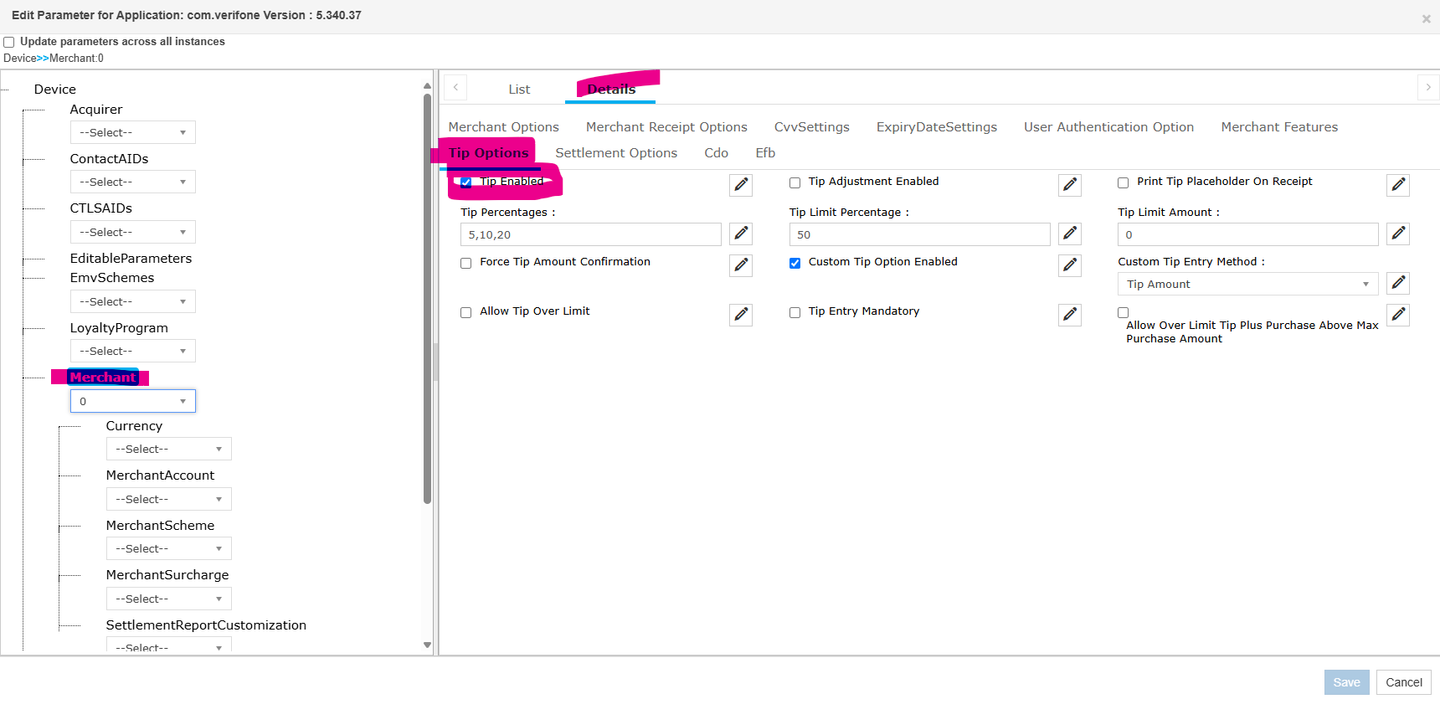Click the Cancel button
The image size is (1440, 704).
pyautogui.click(x=1404, y=682)
